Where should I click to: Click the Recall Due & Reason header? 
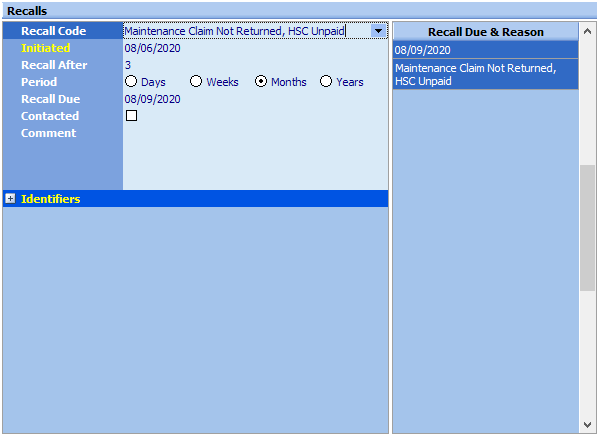(x=485, y=32)
